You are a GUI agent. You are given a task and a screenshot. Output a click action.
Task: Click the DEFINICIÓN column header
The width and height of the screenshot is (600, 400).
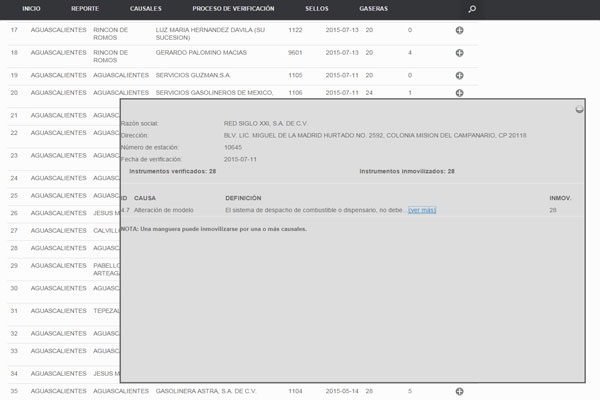pos(244,198)
